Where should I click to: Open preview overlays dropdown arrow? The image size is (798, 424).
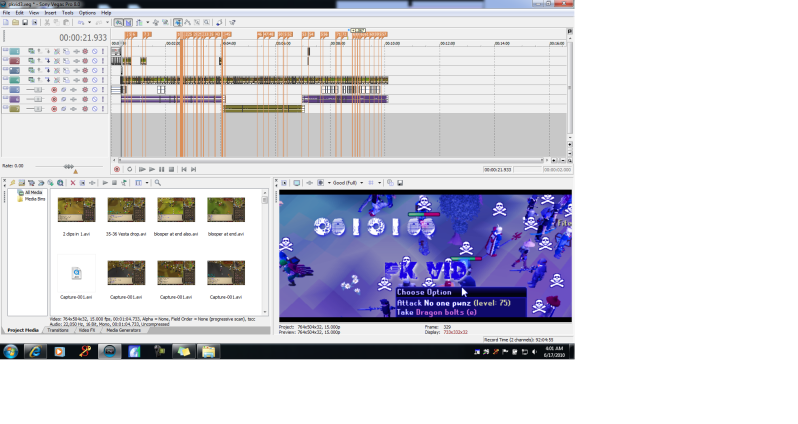[x=380, y=183]
